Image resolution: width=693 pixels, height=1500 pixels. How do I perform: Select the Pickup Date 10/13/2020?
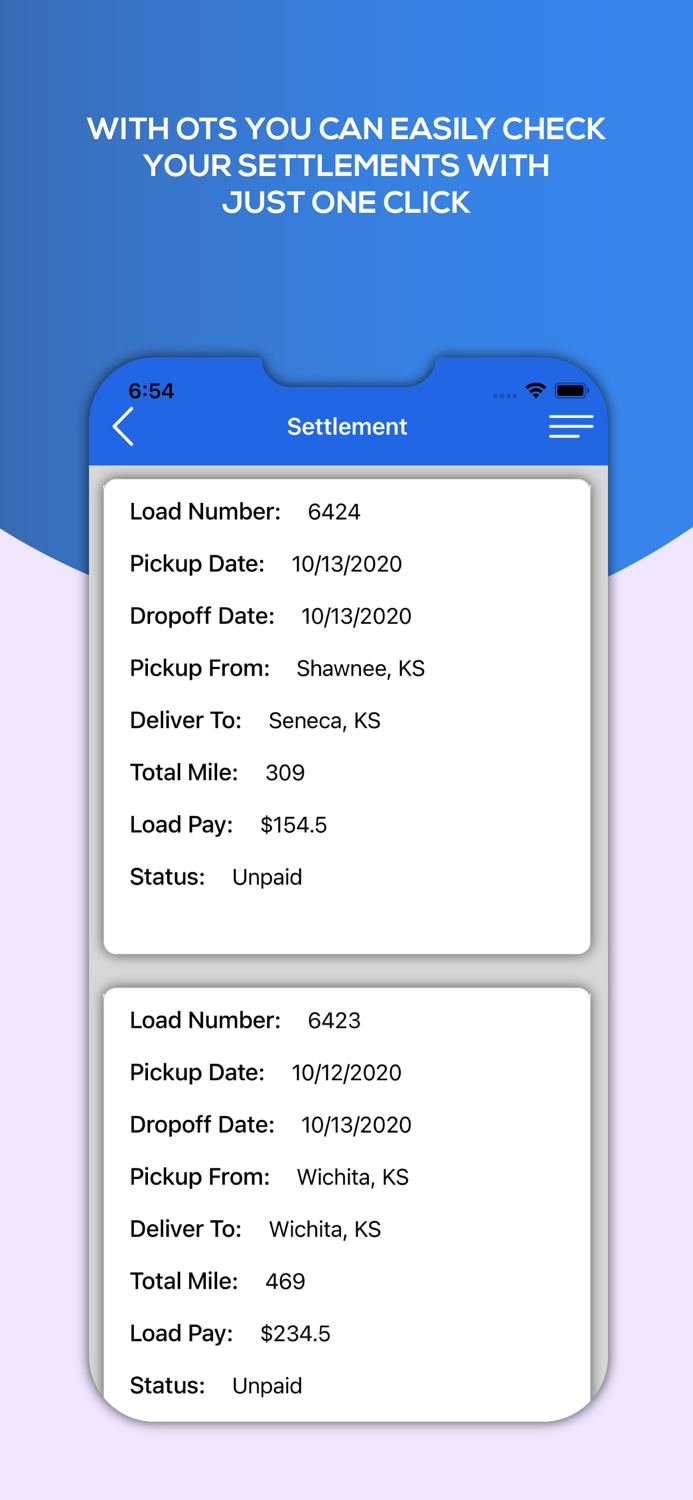coord(346,564)
